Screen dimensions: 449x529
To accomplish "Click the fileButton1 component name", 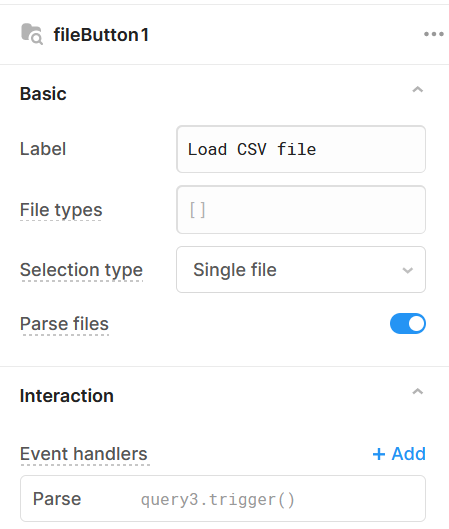I will [x=101, y=35].
